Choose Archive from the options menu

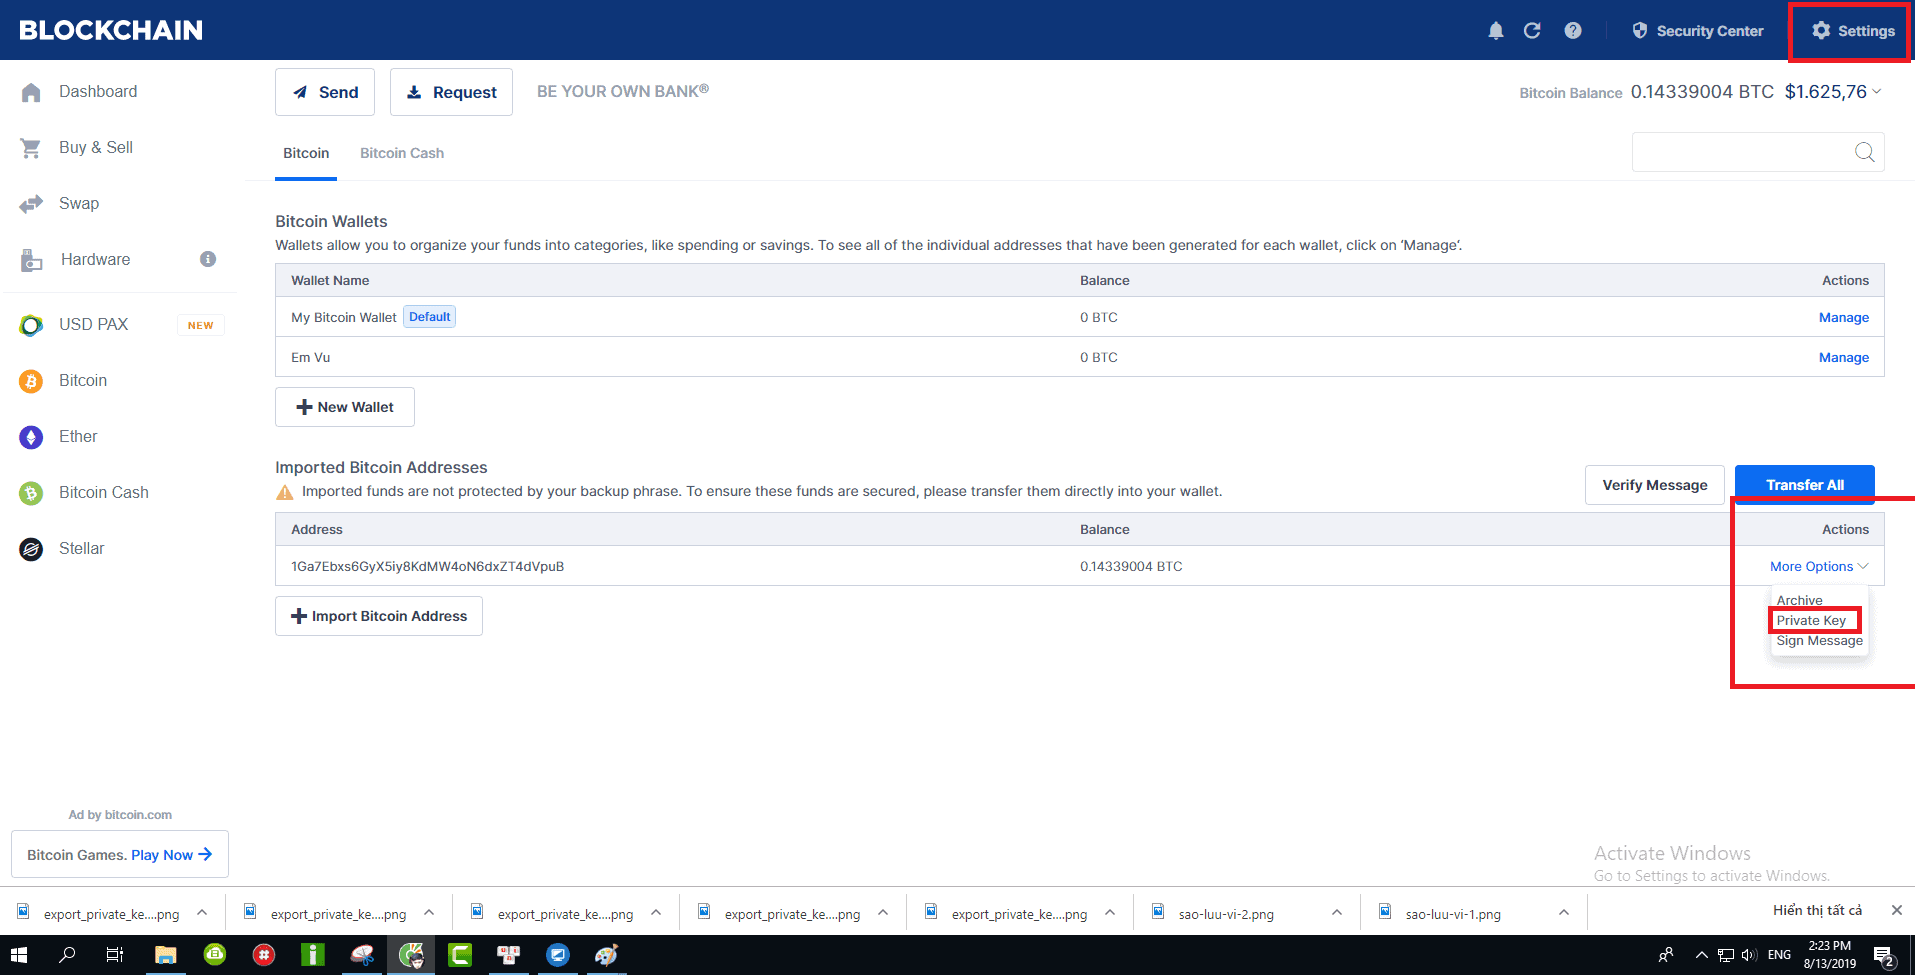tap(1799, 600)
